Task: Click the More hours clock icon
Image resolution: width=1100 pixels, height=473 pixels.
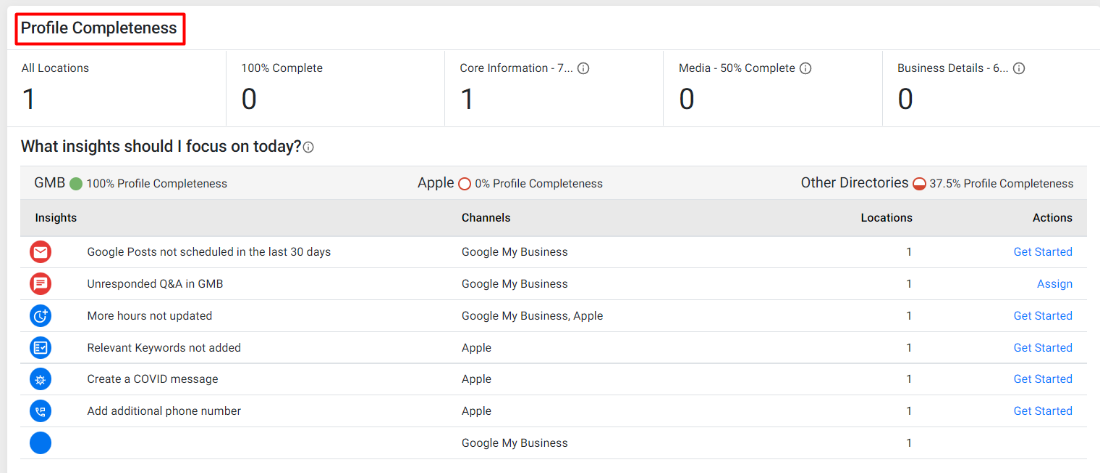Action: pos(41,316)
